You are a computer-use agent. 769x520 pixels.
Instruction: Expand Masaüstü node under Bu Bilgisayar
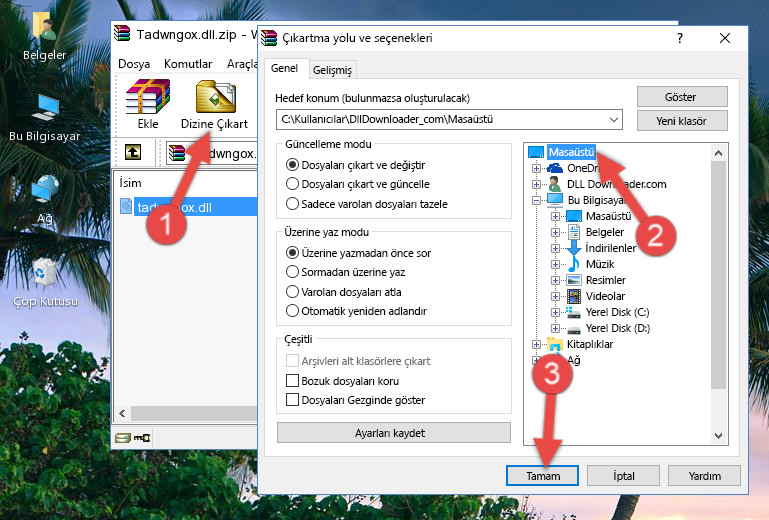555,216
